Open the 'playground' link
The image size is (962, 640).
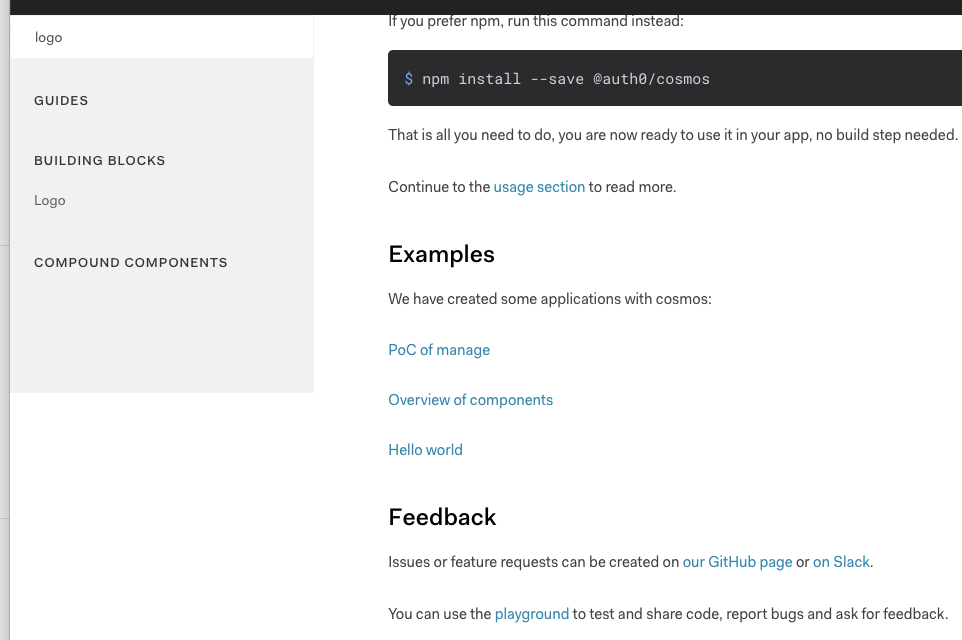tap(532, 614)
